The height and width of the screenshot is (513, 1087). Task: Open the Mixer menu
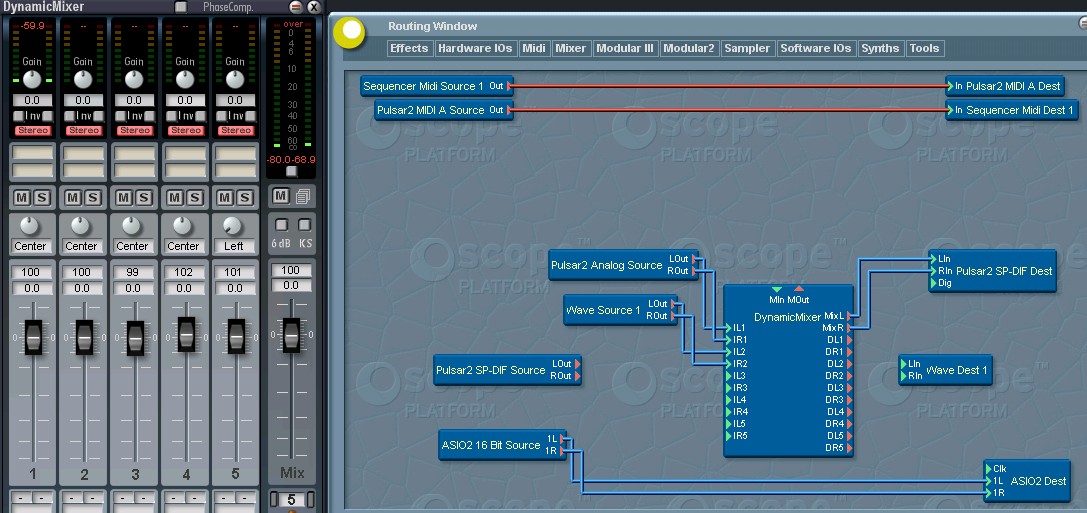coord(571,49)
